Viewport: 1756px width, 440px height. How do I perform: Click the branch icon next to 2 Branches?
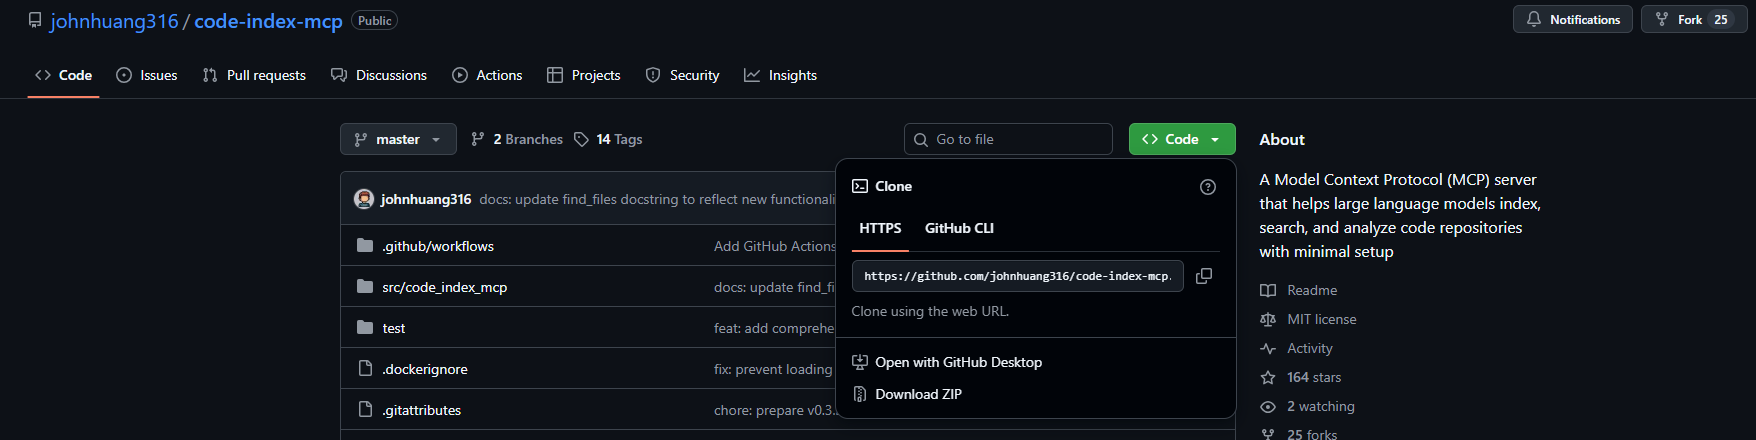point(478,139)
